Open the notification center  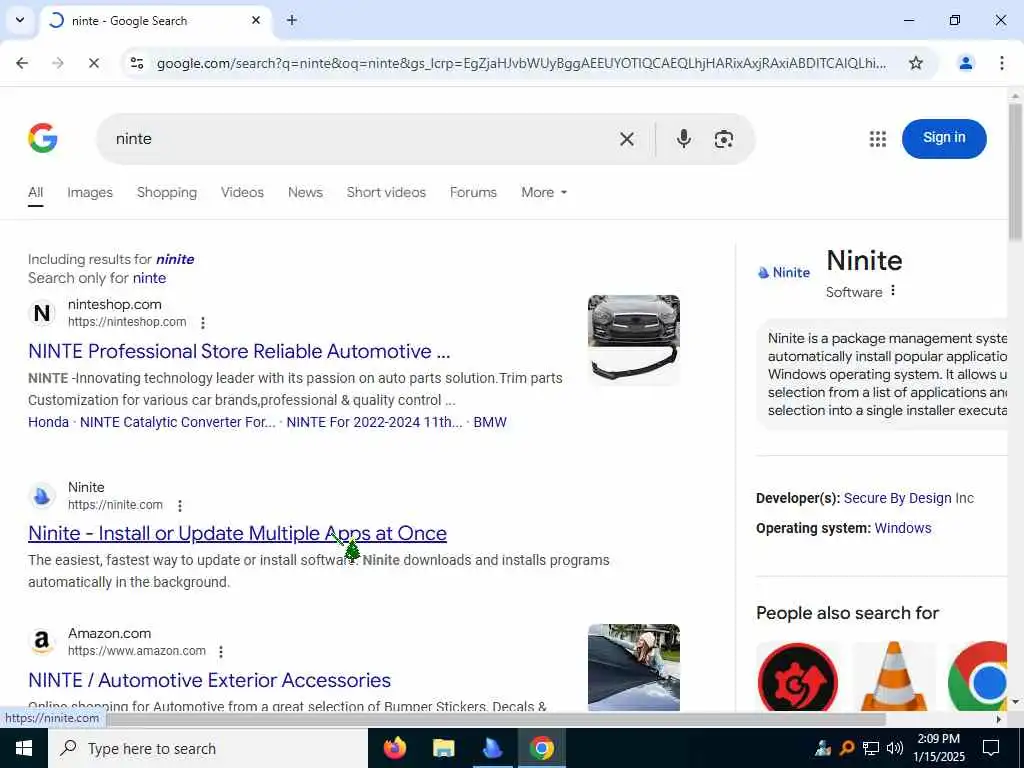pos(991,748)
